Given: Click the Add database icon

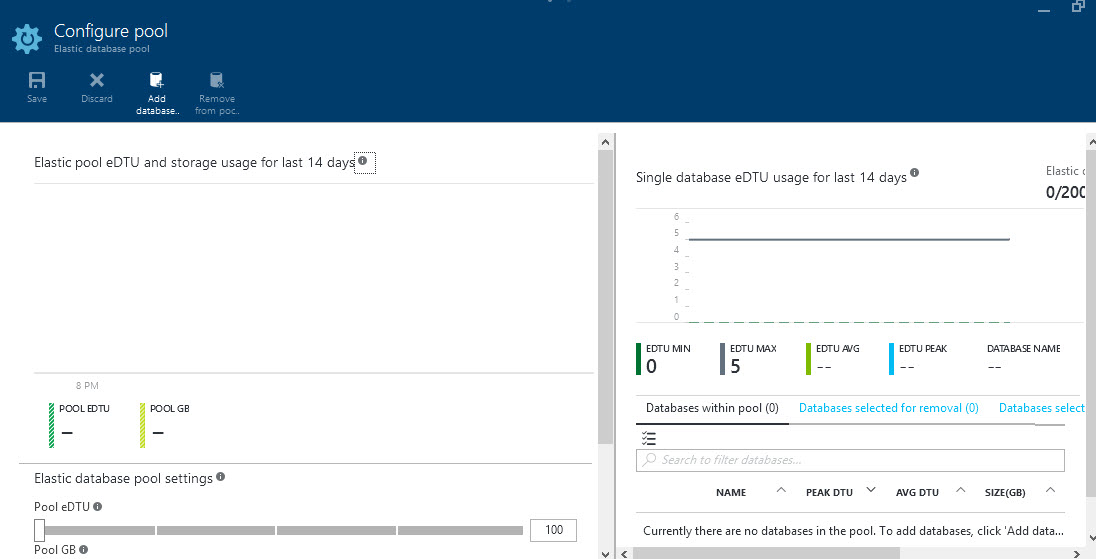Looking at the screenshot, I should [156, 81].
